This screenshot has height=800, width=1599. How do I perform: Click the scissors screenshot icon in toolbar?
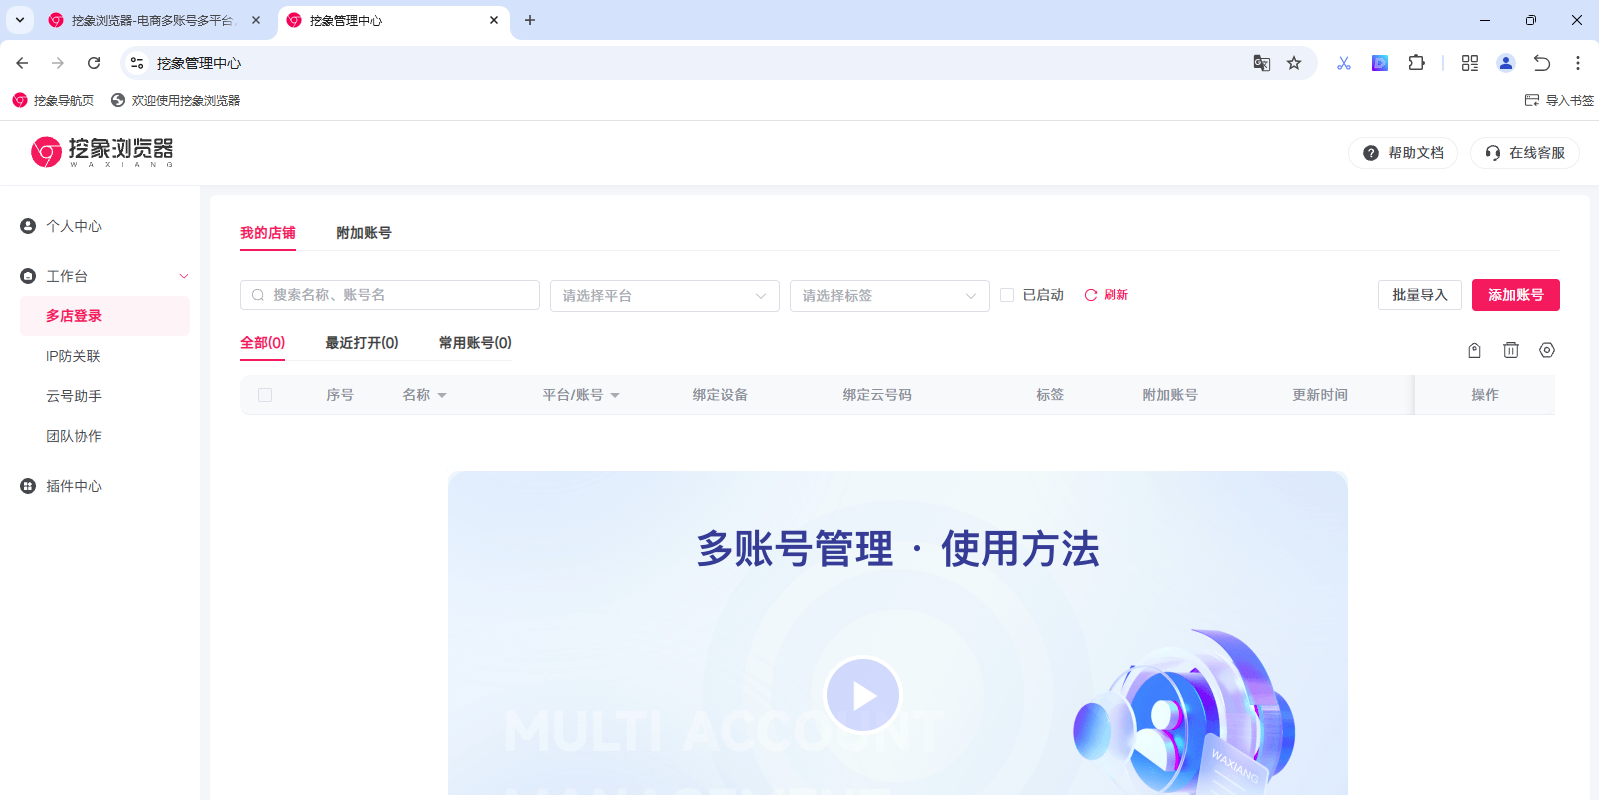(x=1343, y=63)
